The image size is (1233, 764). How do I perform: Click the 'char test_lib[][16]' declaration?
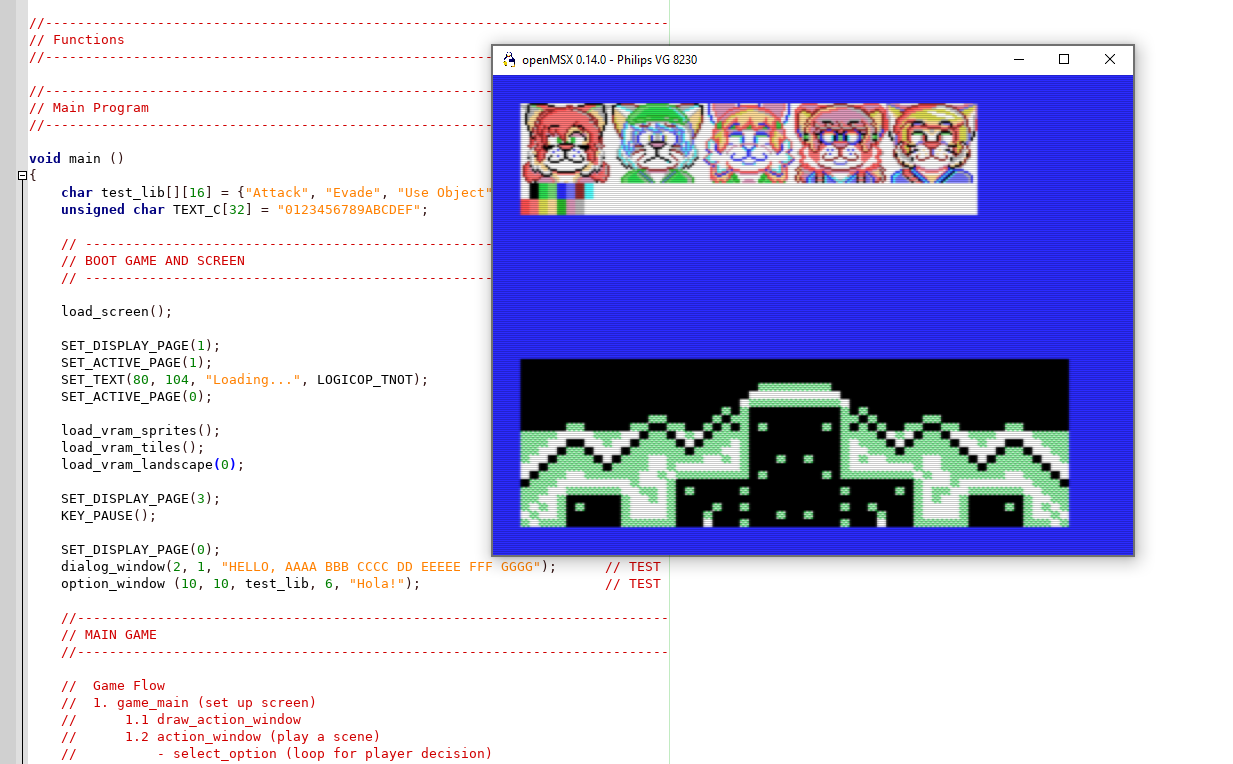pyautogui.click(x=137, y=192)
